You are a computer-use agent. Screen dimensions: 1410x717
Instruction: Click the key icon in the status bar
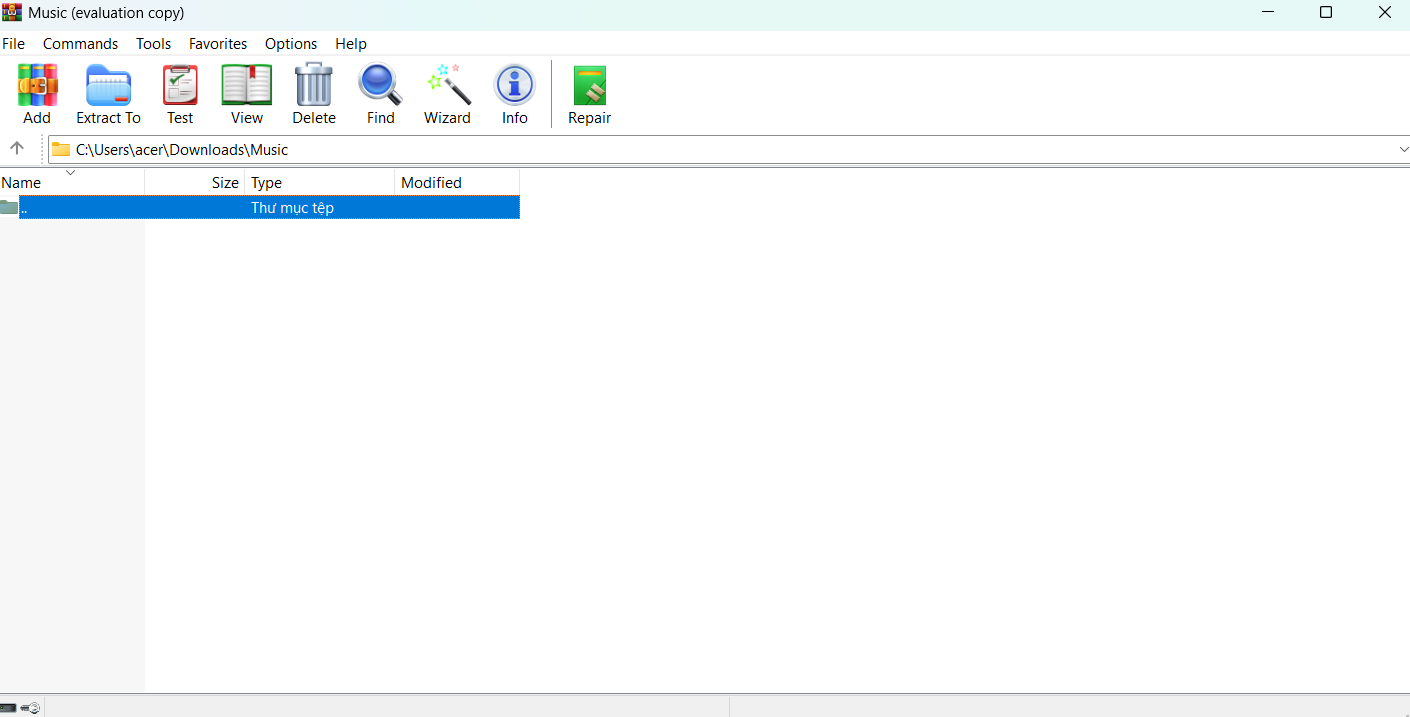[31, 708]
